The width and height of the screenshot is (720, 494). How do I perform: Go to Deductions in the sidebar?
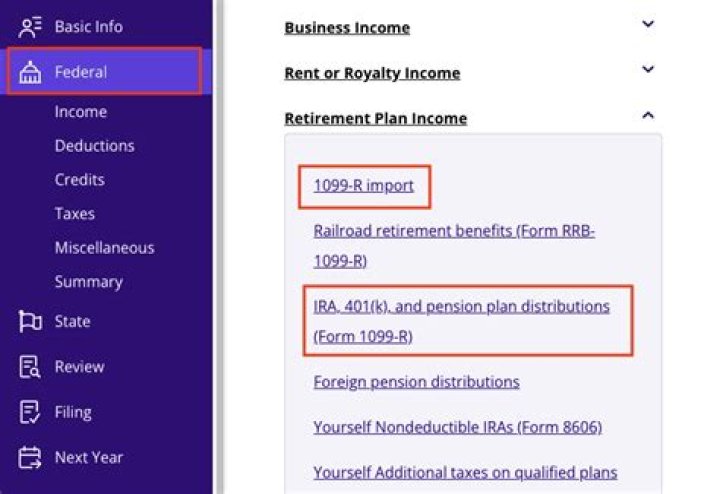coord(94,146)
